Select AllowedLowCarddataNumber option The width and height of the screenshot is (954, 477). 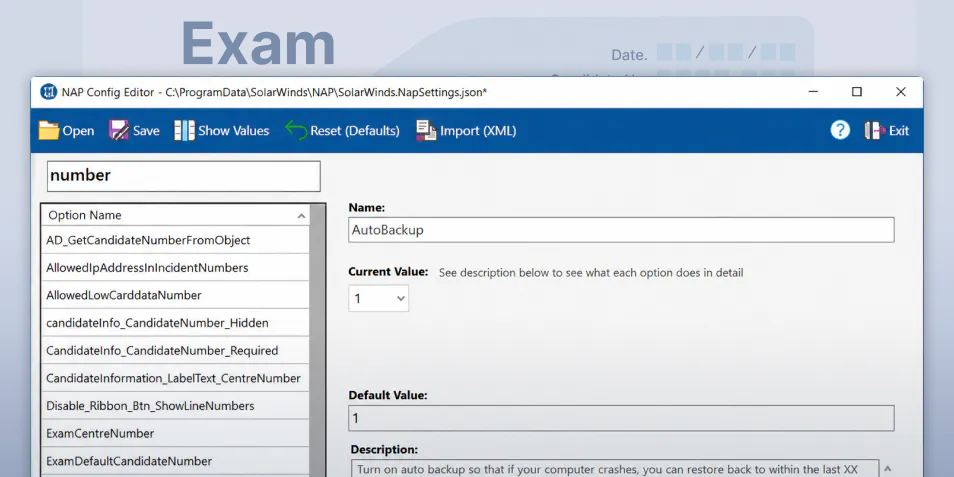175,295
